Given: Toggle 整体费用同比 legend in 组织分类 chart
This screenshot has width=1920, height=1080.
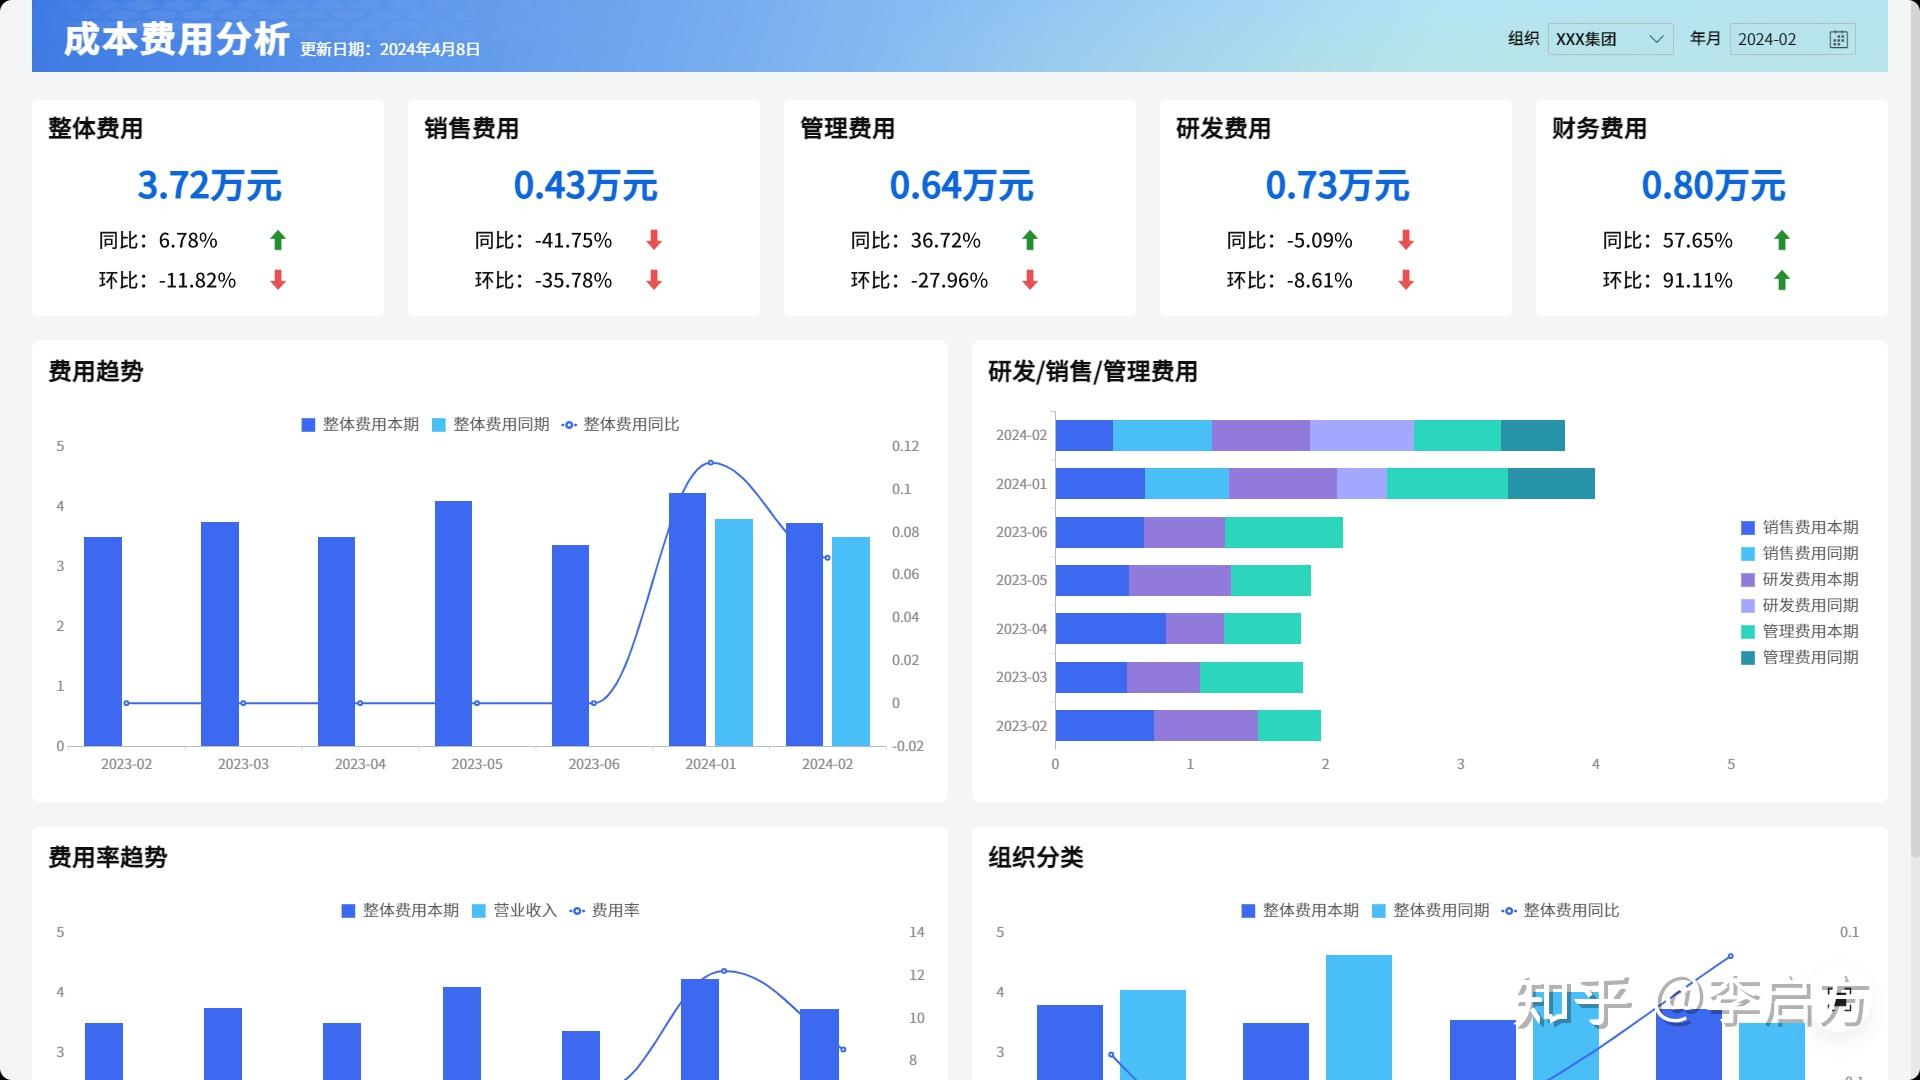Looking at the screenshot, I should 1560,911.
